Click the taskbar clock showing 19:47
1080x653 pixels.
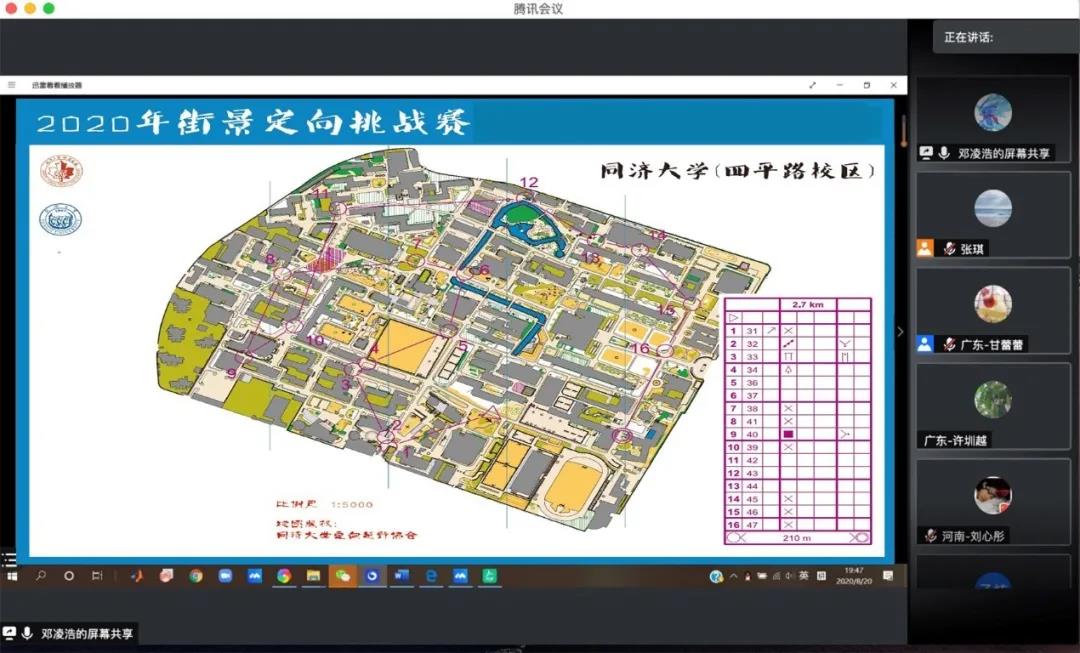click(x=852, y=576)
